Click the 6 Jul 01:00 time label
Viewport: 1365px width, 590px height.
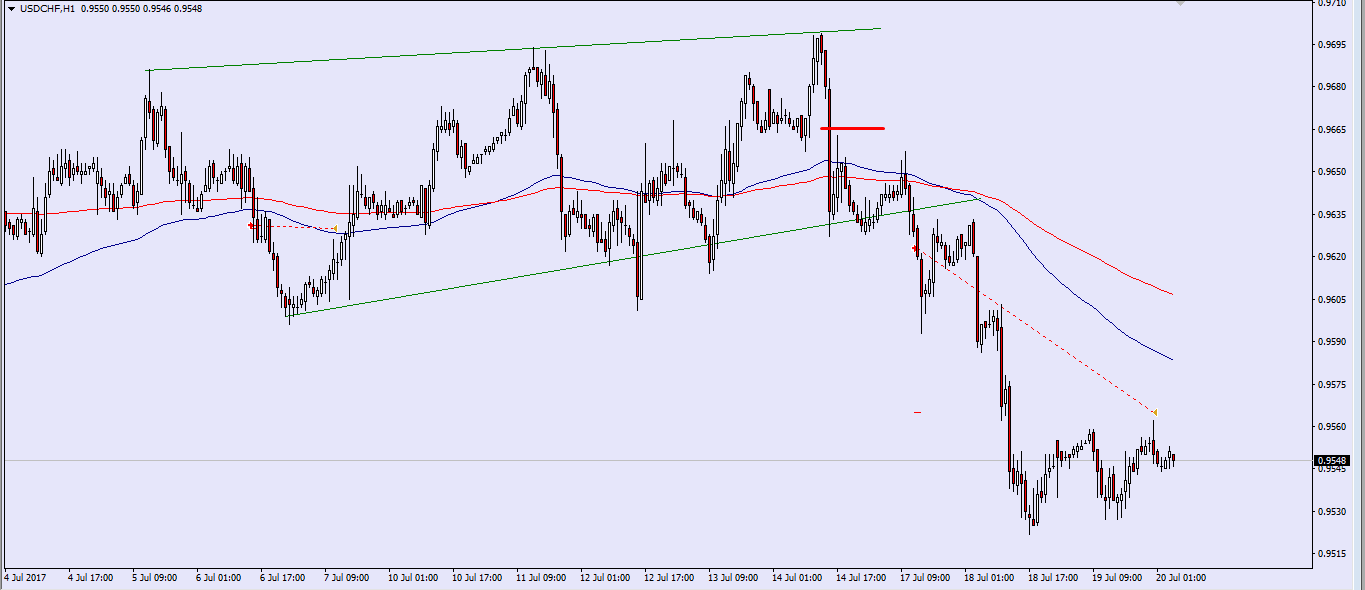pos(217,577)
